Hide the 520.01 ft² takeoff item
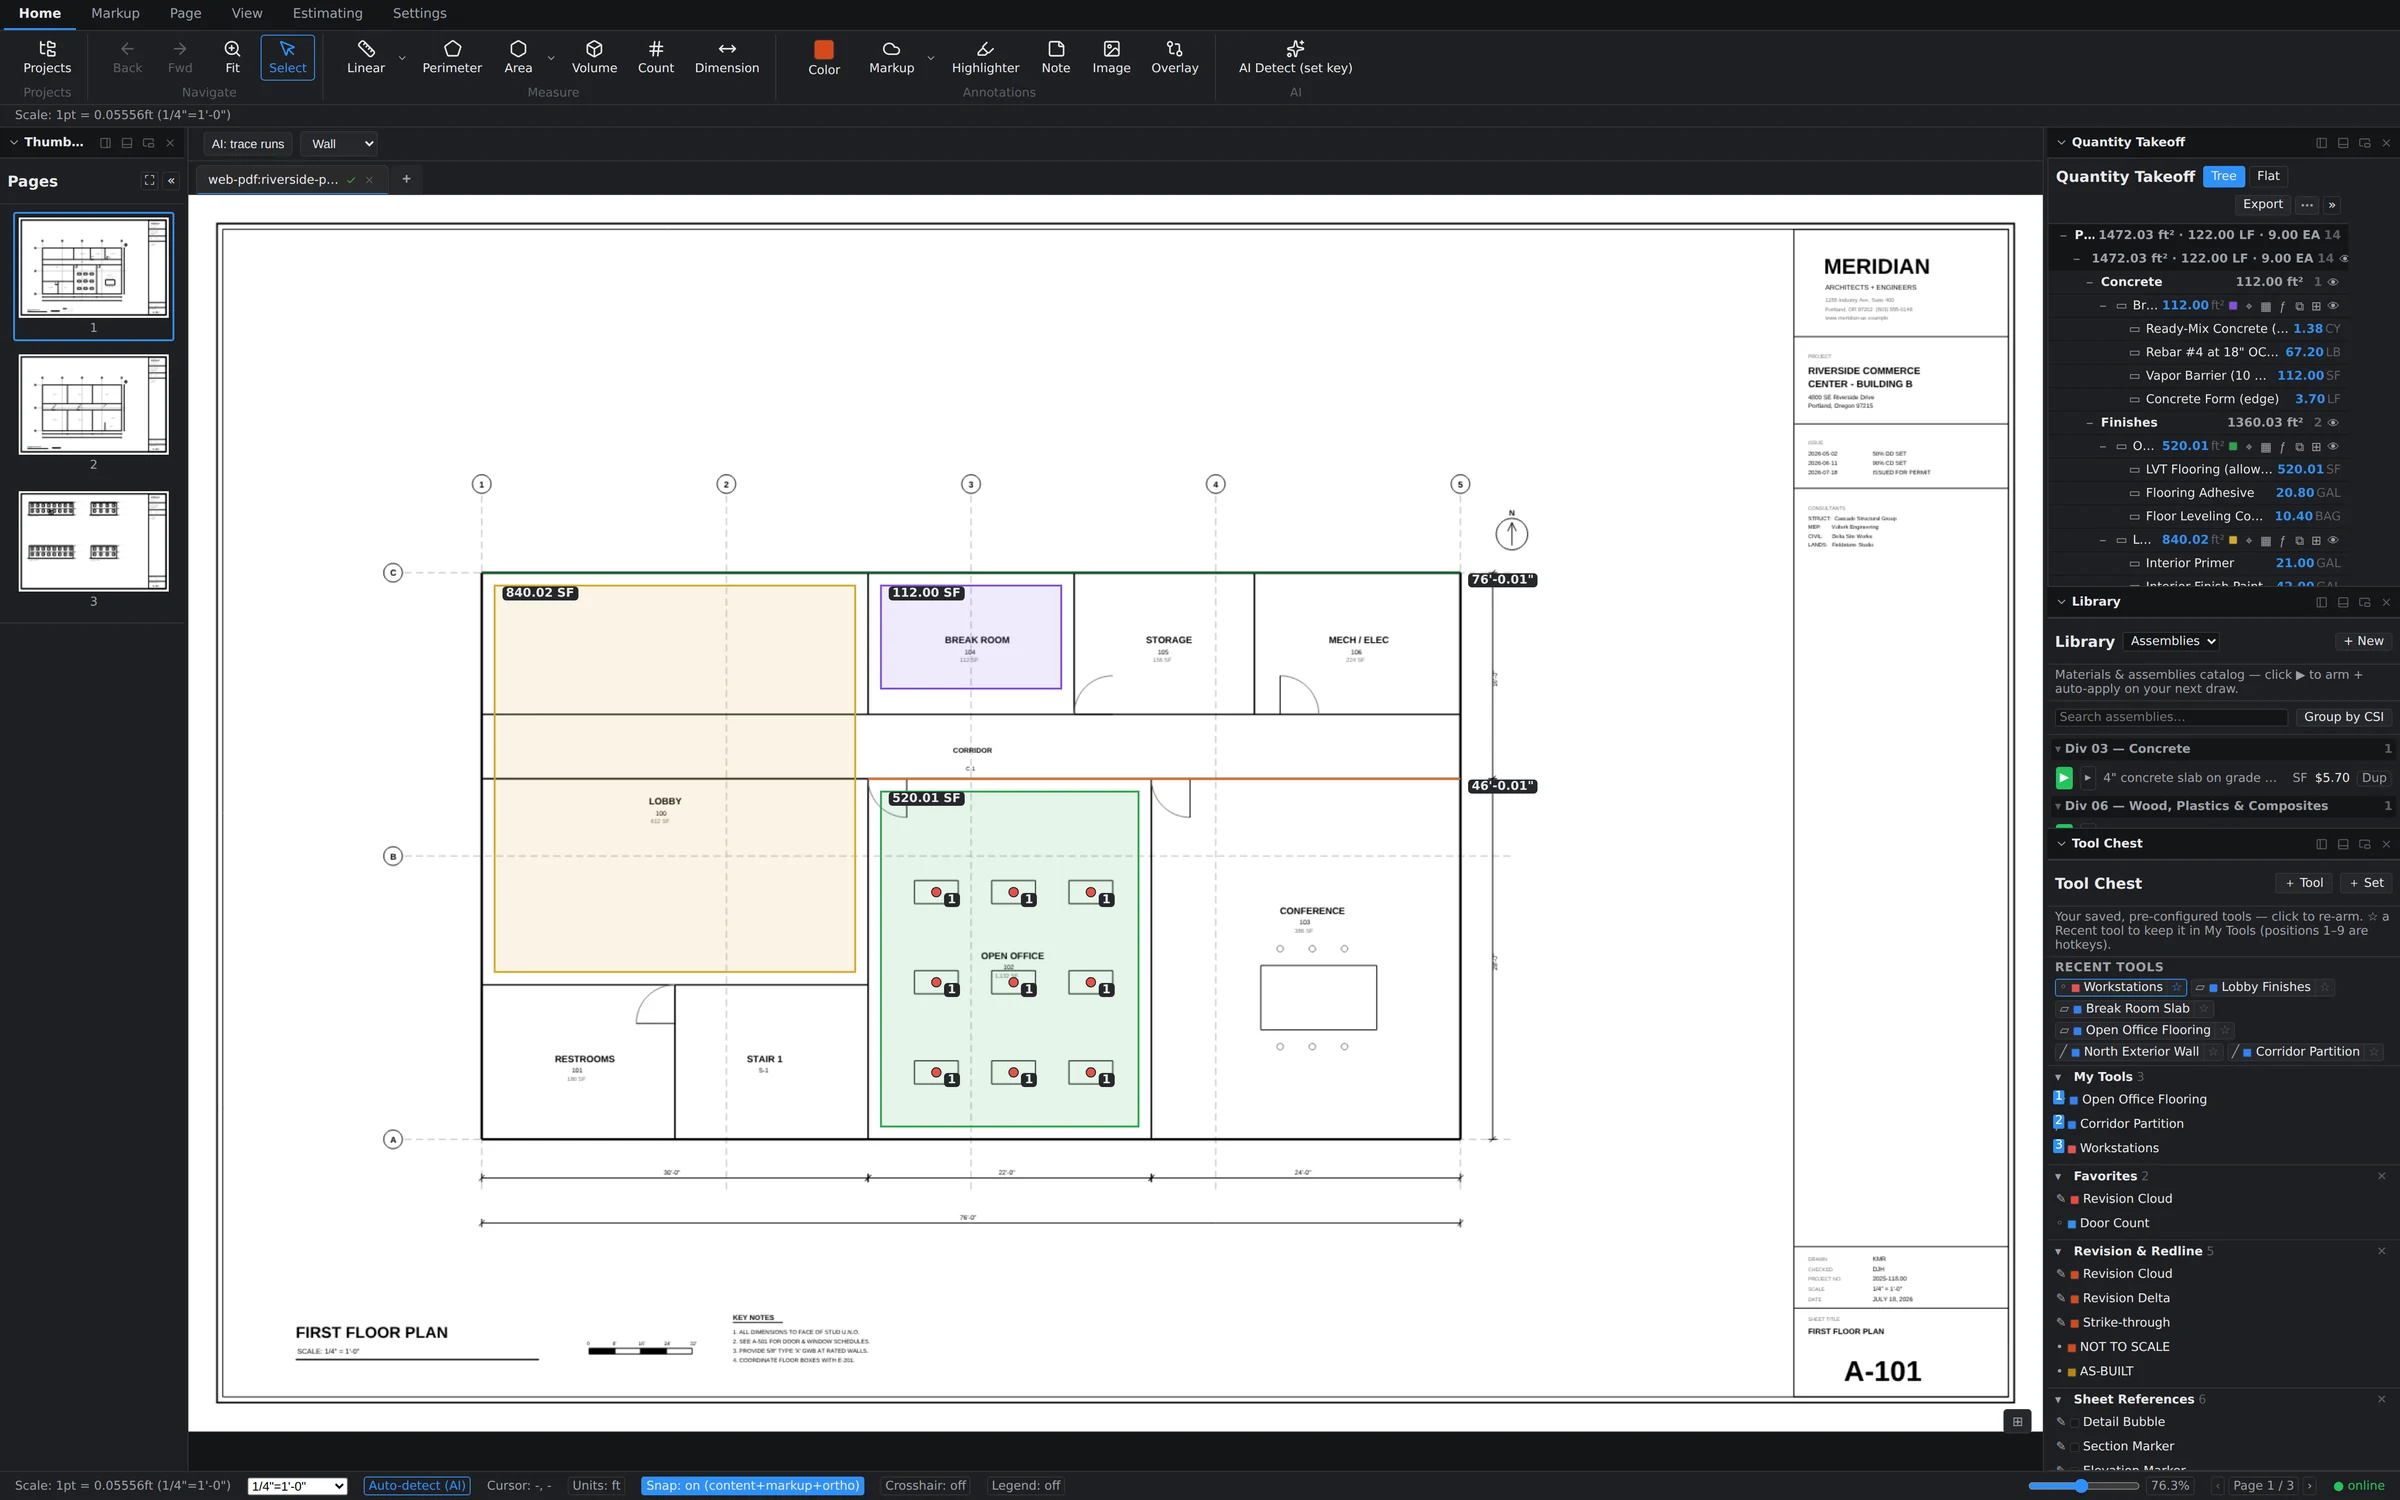The width and height of the screenshot is (2400, 1500). point(2333,447)
